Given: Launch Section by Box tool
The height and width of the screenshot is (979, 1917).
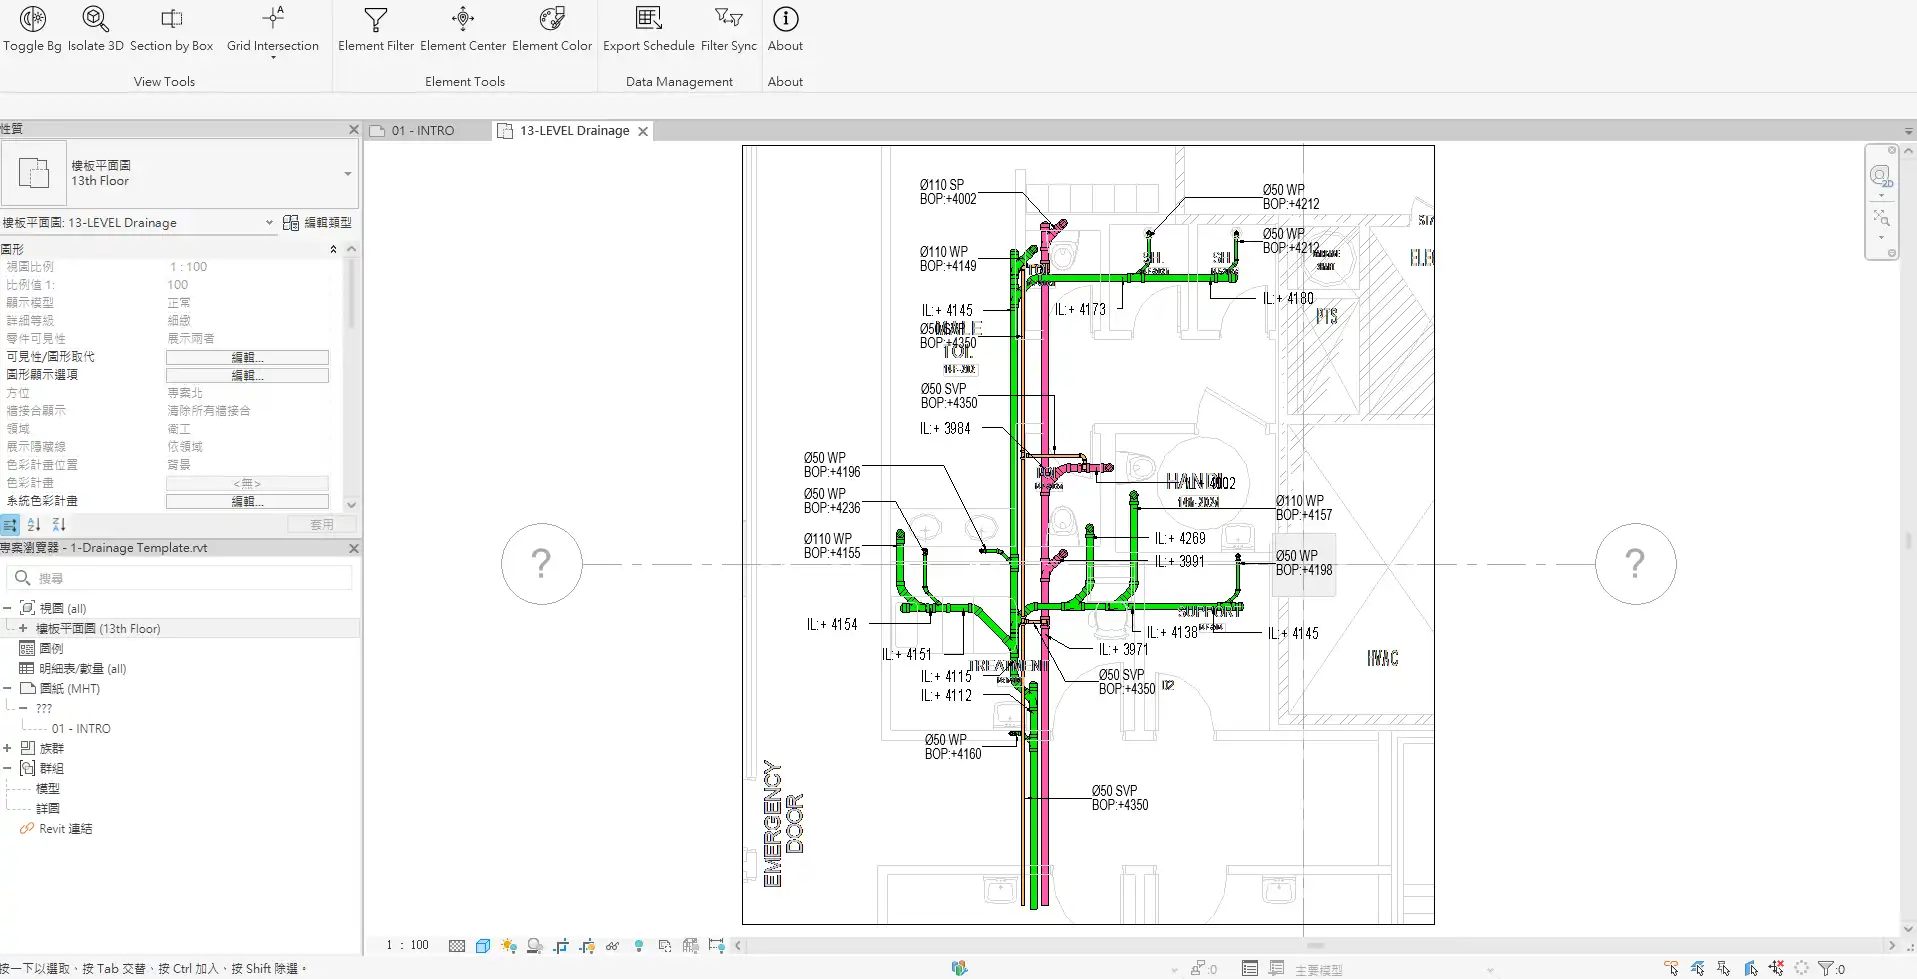Looking at the screenshot, I should [171, 29].
